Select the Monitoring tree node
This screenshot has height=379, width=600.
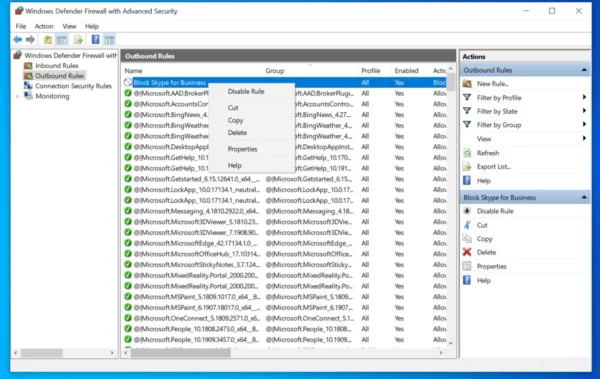[52, 96]
